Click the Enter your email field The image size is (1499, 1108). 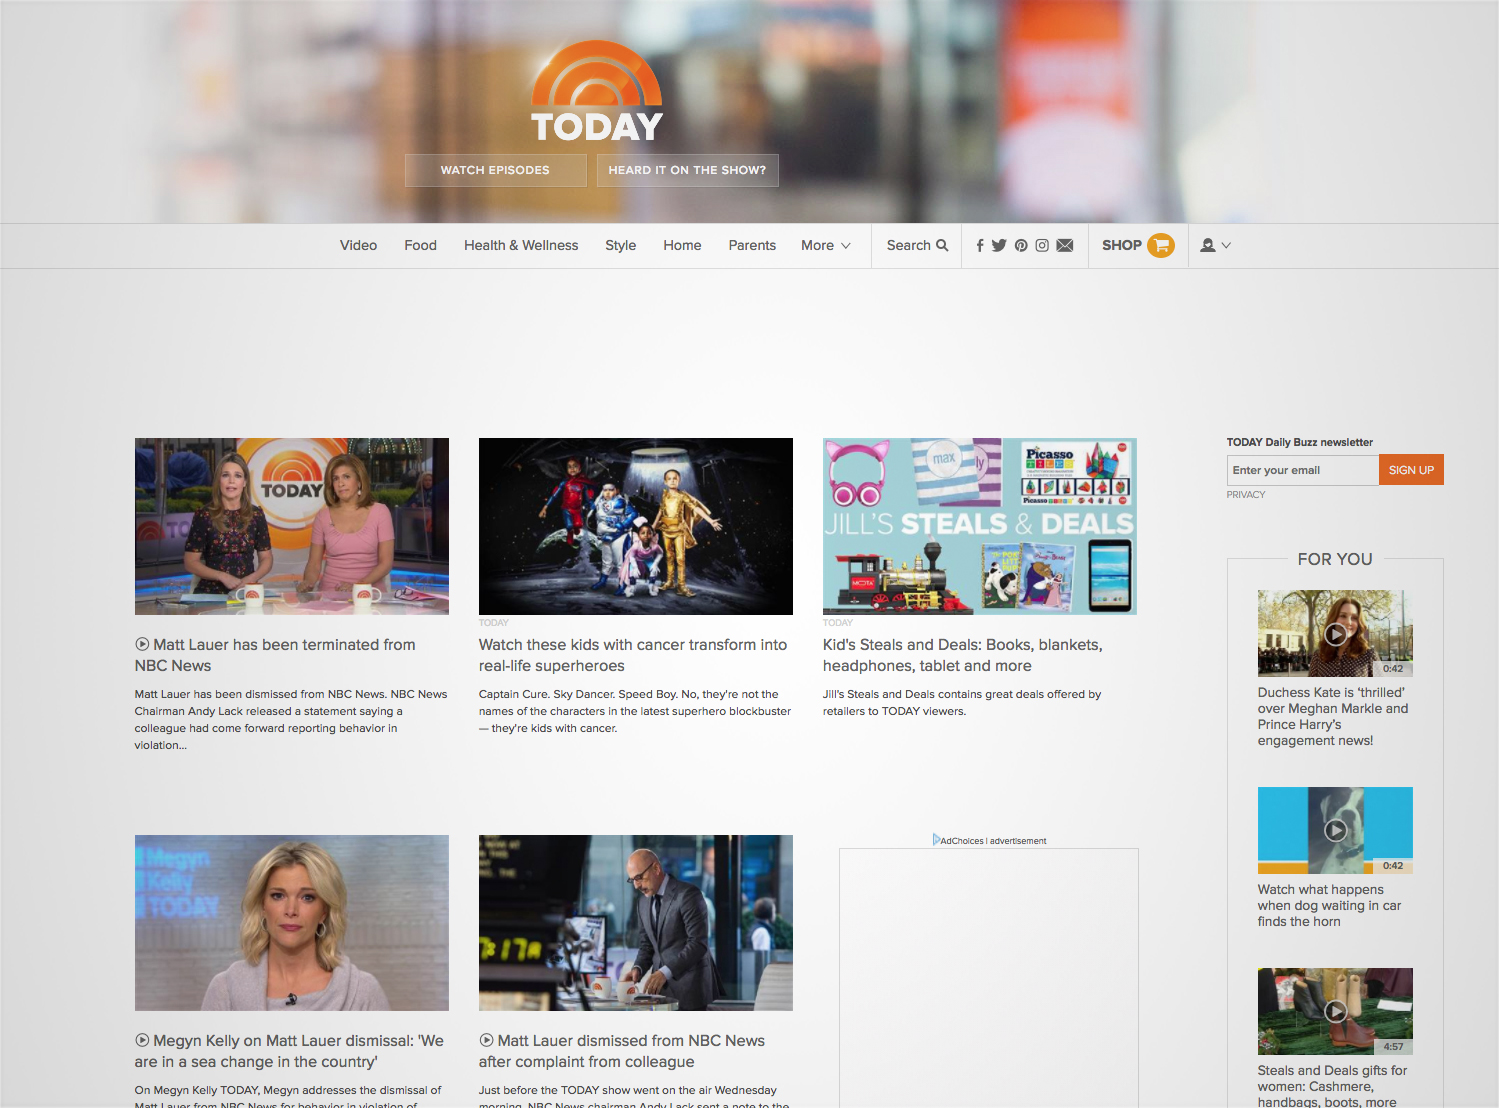[x=1303, y=470]
